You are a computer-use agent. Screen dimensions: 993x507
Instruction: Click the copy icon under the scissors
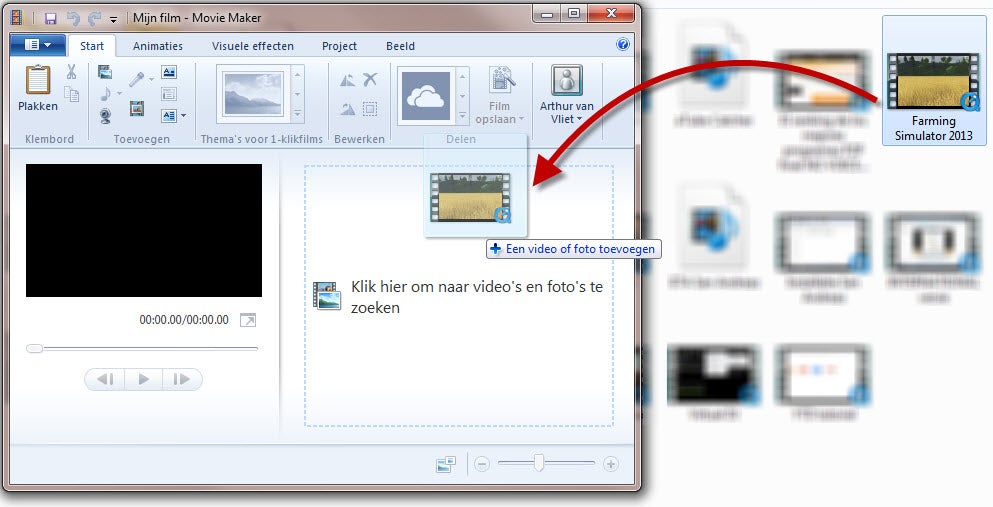click(x=72, y=94)
